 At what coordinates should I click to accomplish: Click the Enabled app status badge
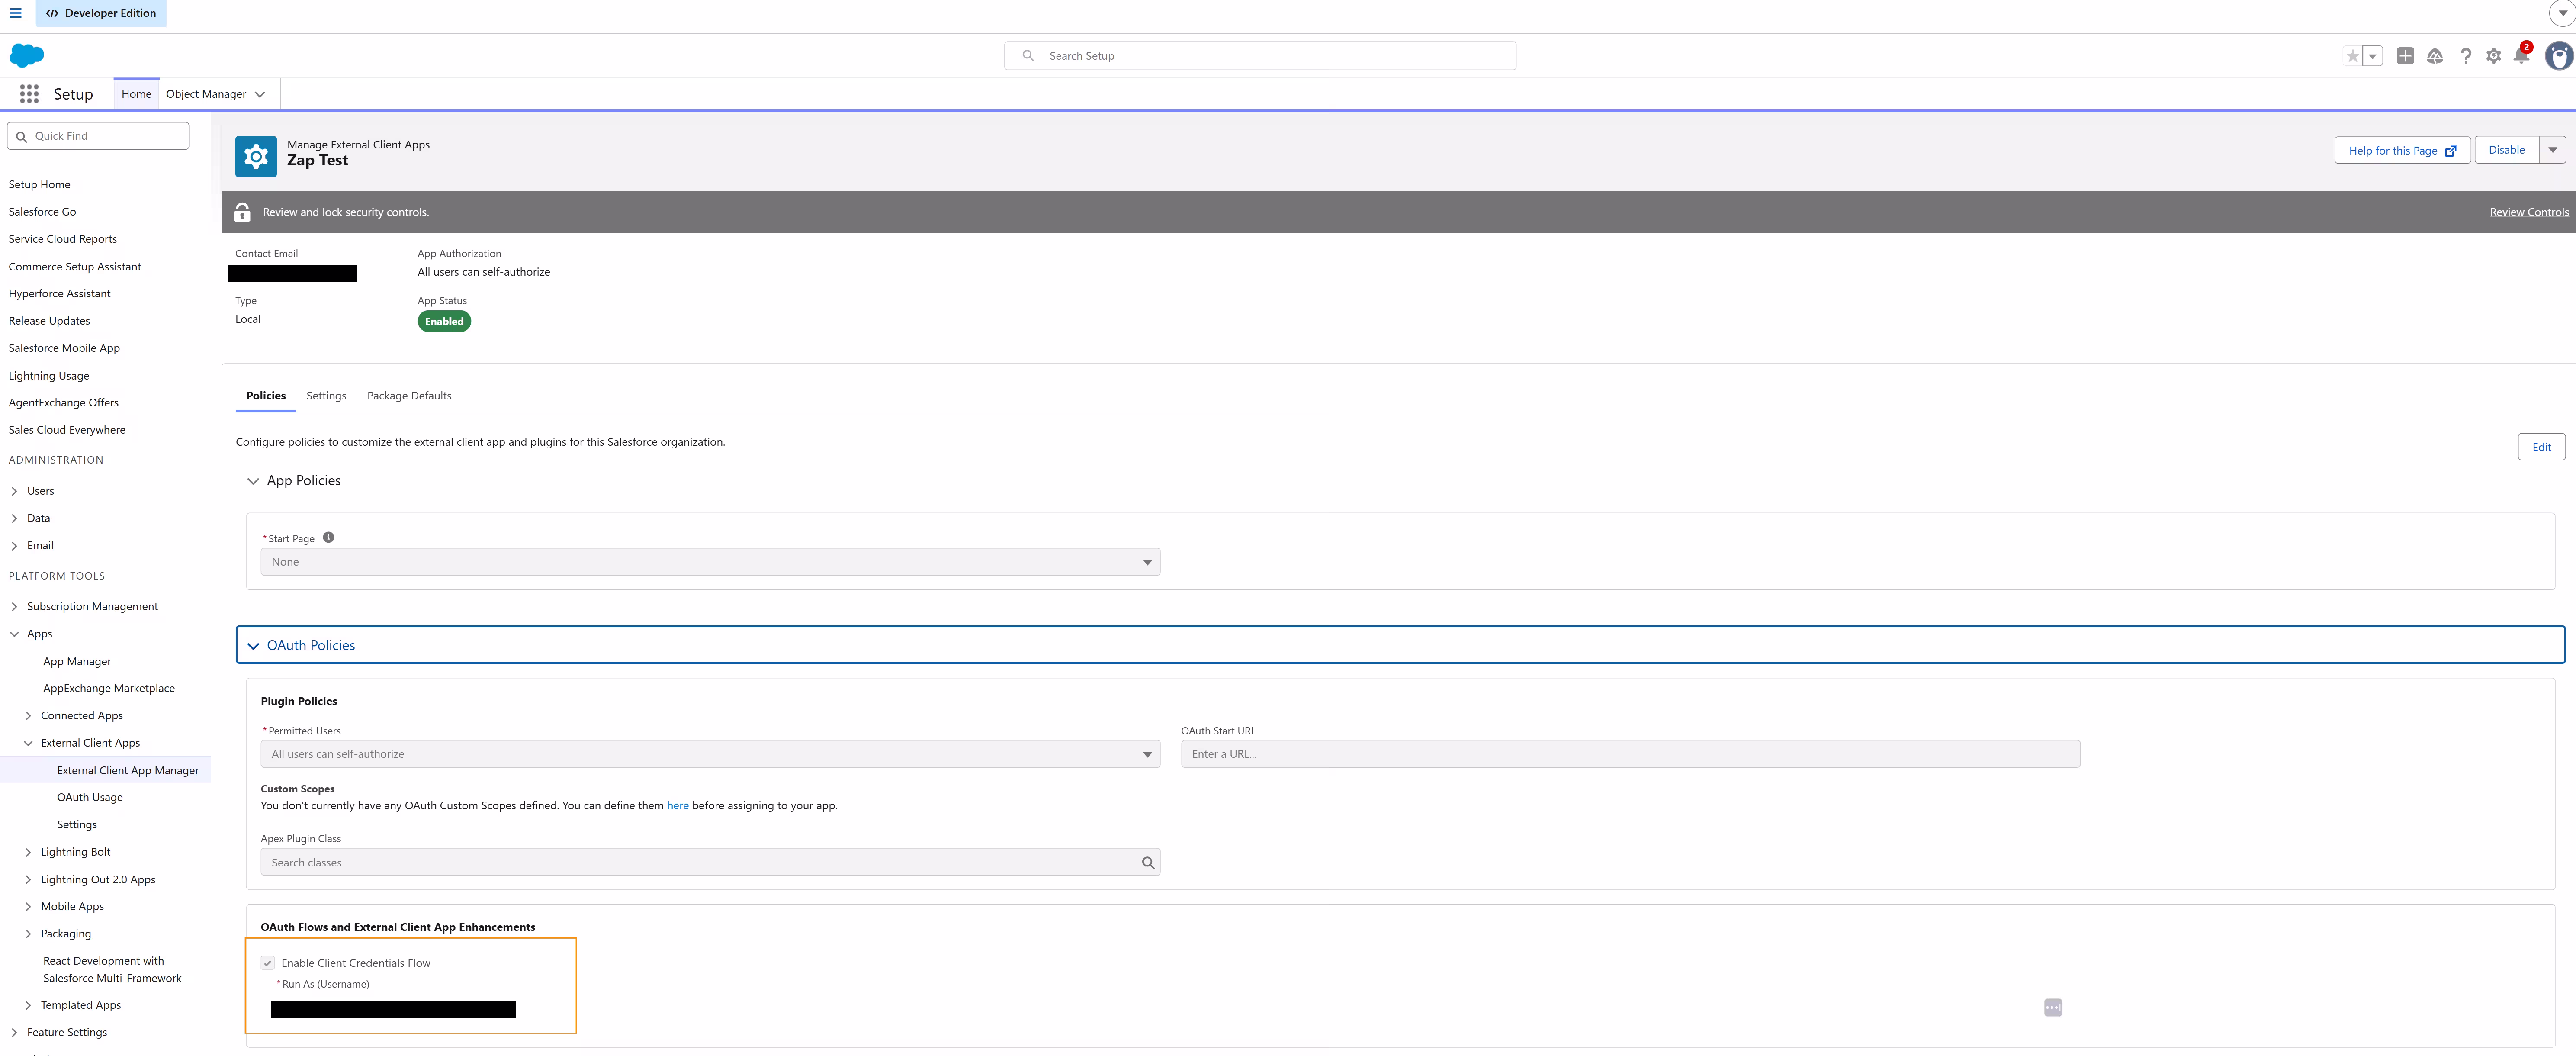(444, 321)
